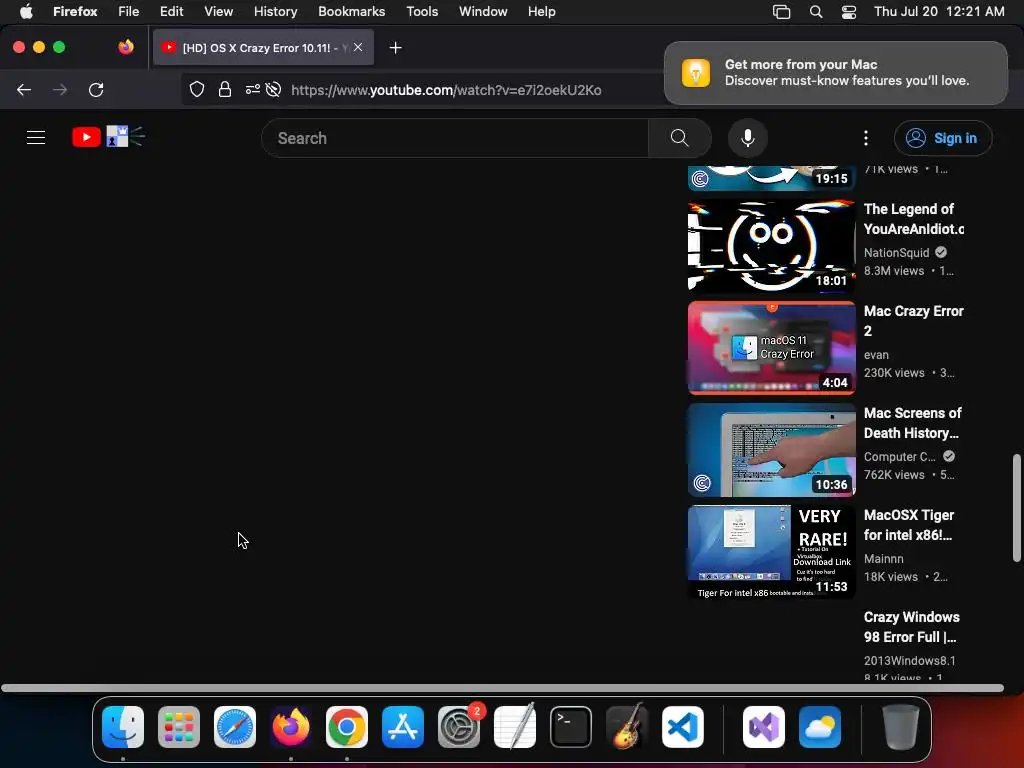Open site permissions icon in URL bar
The image size is (1024, 768).
click(253, 89)
